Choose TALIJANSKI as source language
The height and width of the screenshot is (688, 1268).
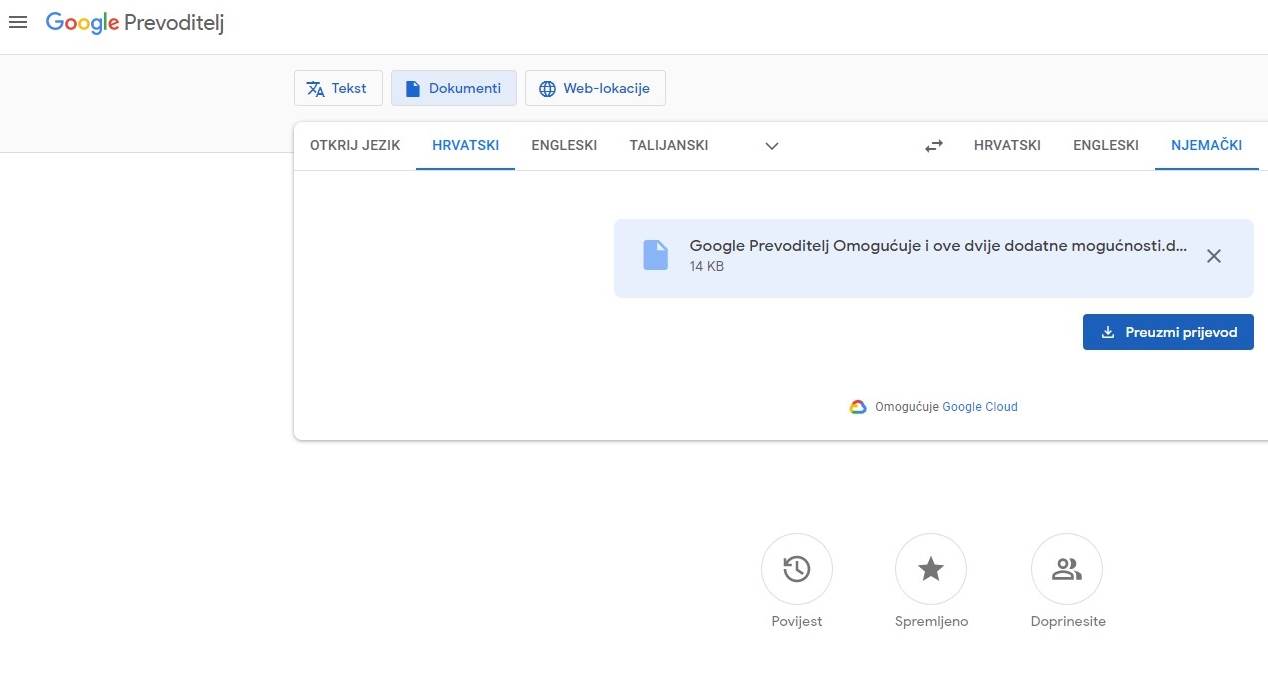point(669,145)
